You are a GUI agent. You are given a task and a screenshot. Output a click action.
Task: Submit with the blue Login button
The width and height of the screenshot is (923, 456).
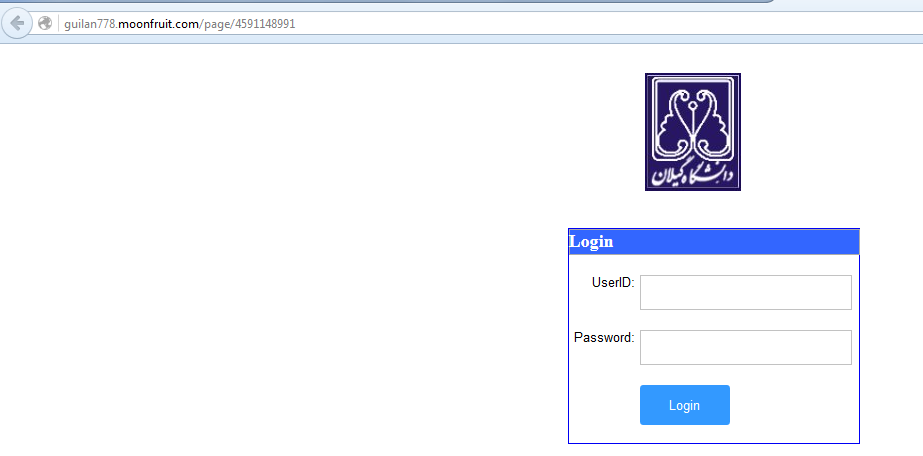685,405
